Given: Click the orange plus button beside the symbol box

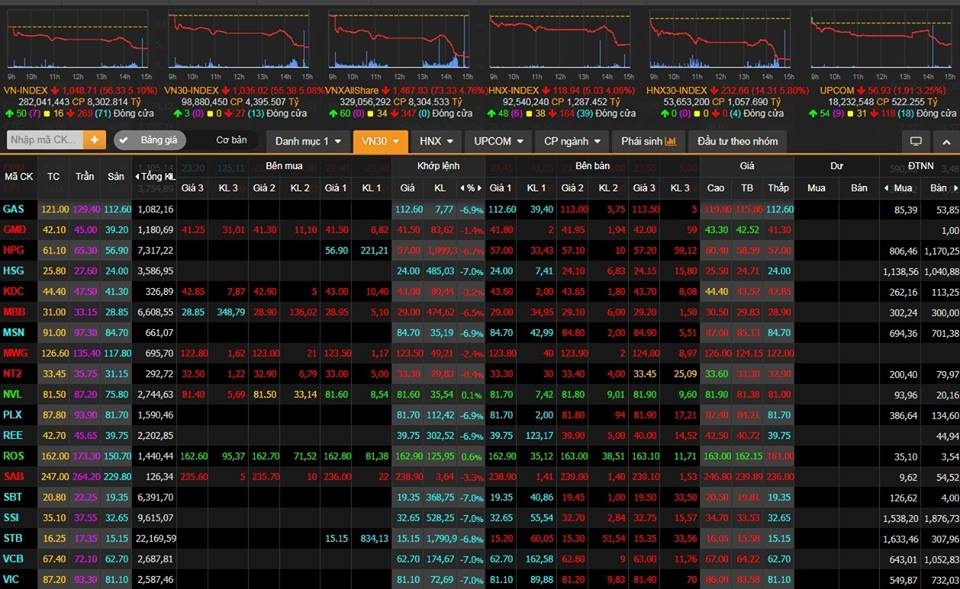Looking at the screenshot, I should click(x=94, y=140).
